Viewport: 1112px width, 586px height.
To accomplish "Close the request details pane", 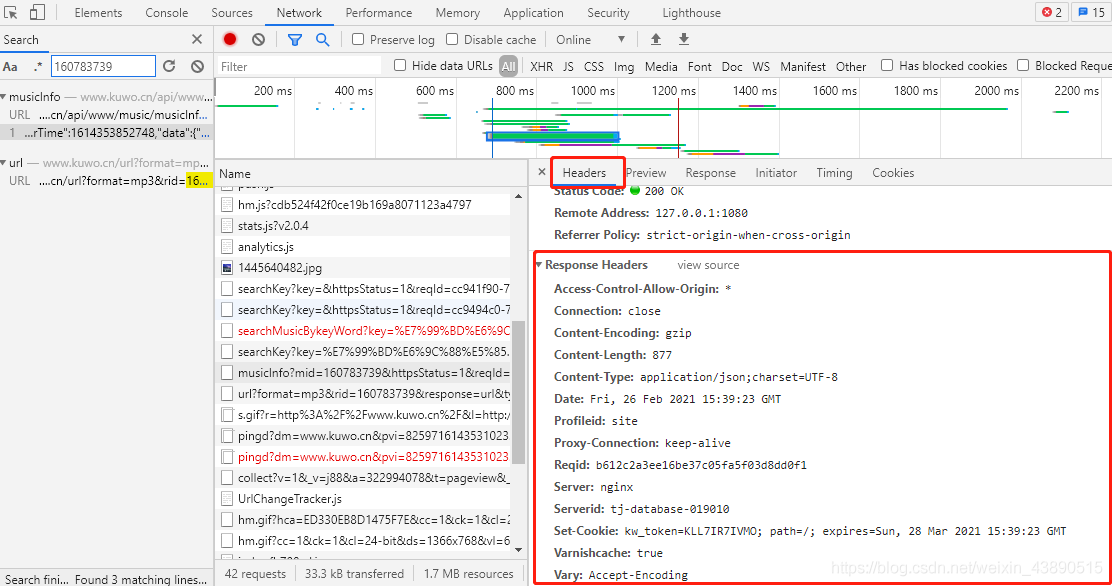I will (542, 172).
